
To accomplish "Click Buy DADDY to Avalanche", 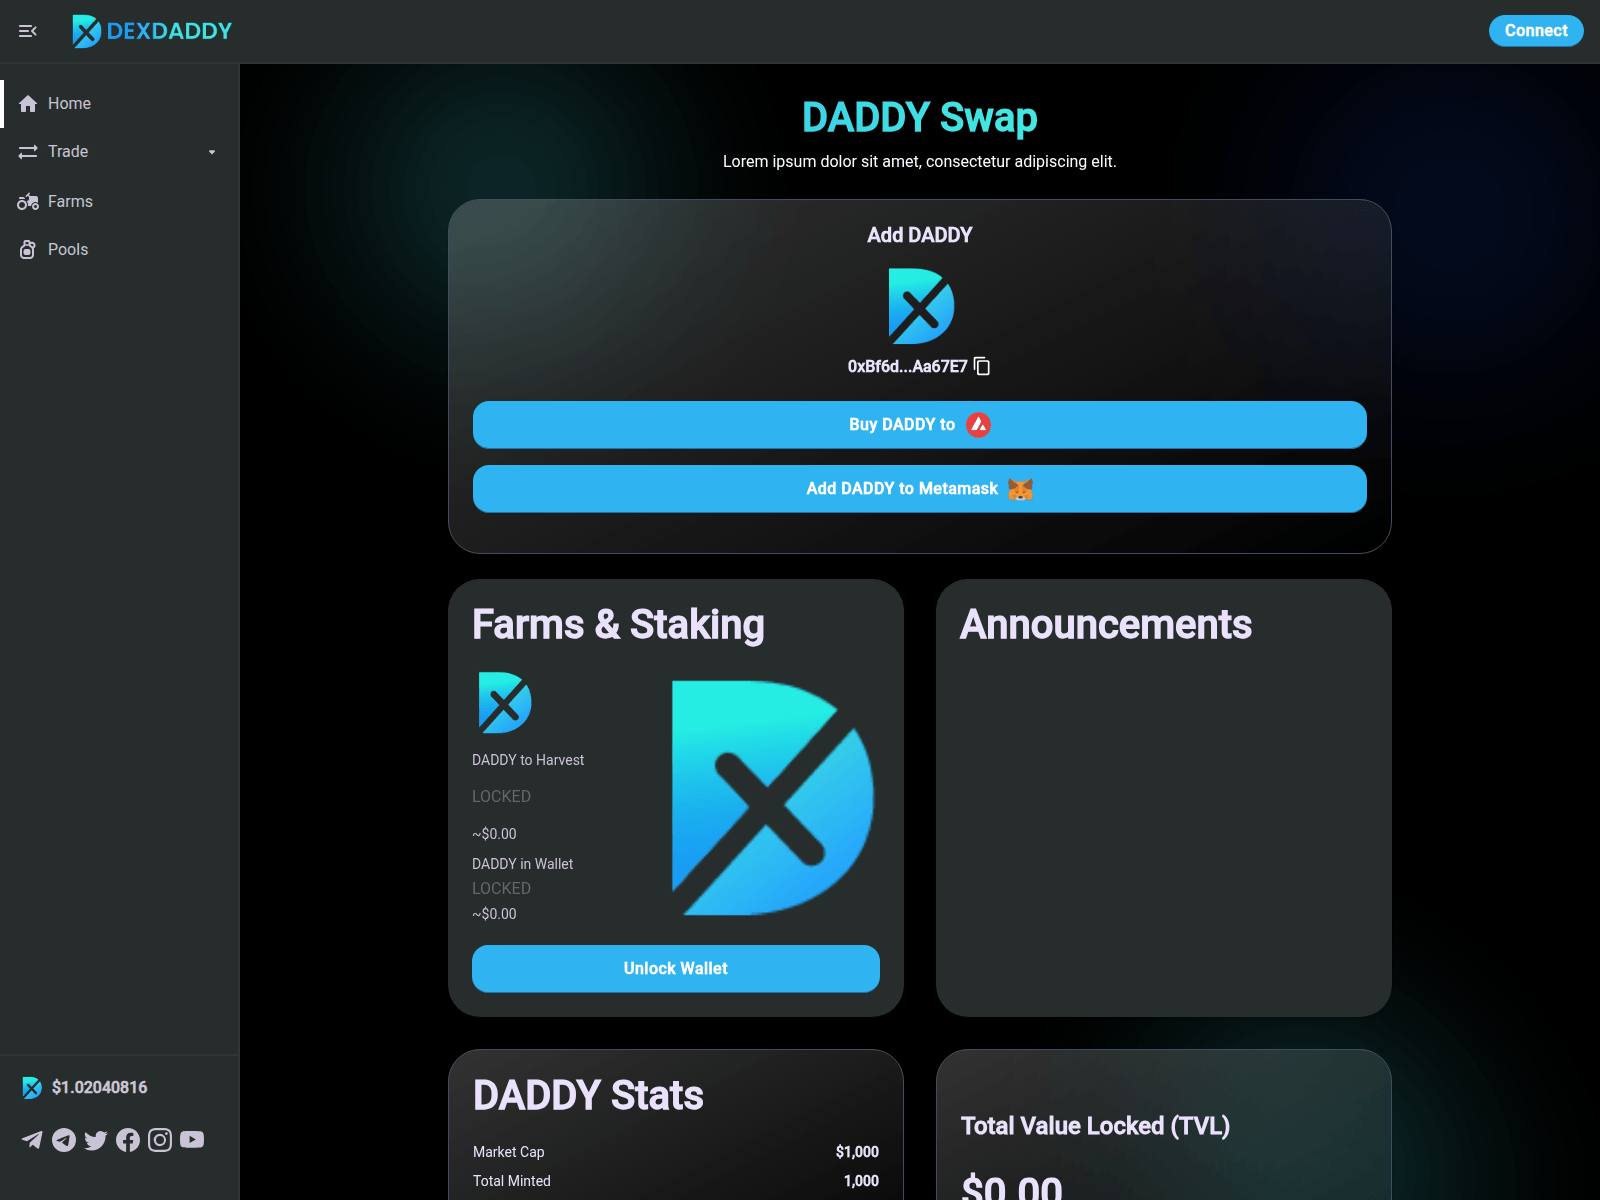I will (x=919, y=424).
